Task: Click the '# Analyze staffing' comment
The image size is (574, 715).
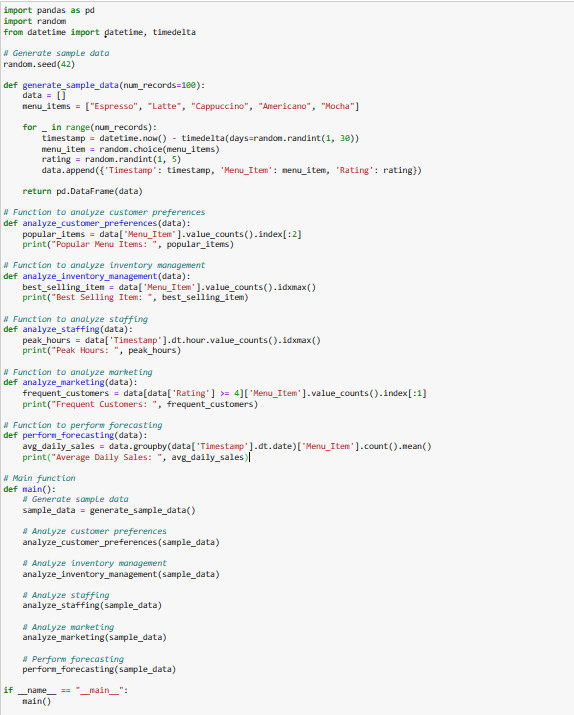Action: (x=66, y=595)
